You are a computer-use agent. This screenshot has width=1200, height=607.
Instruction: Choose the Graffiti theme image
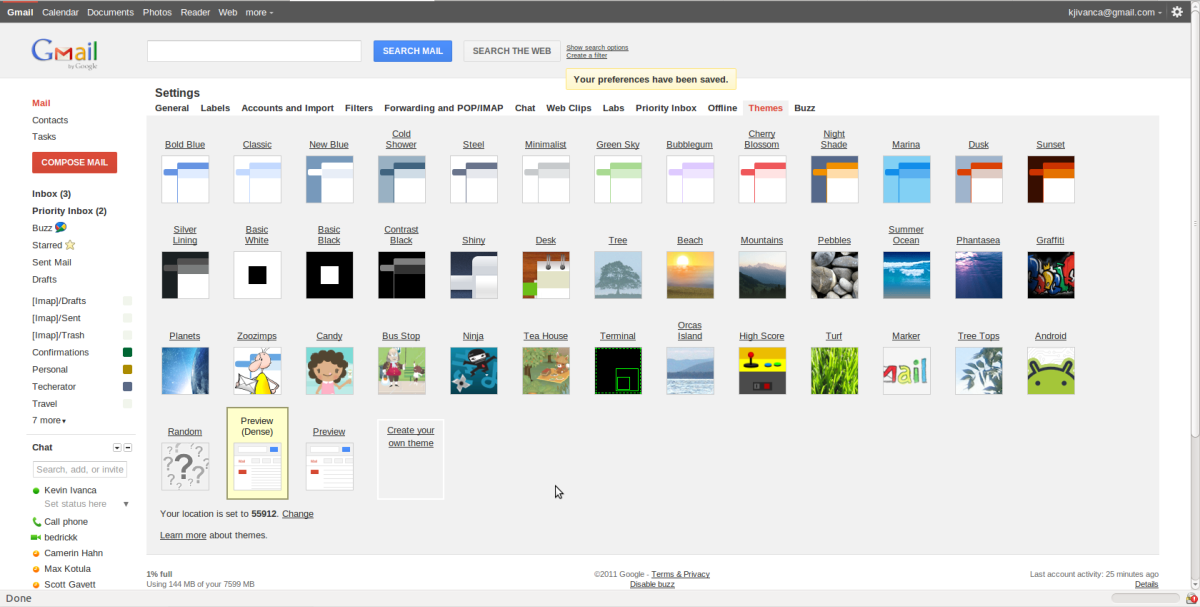coord(1051,275)
